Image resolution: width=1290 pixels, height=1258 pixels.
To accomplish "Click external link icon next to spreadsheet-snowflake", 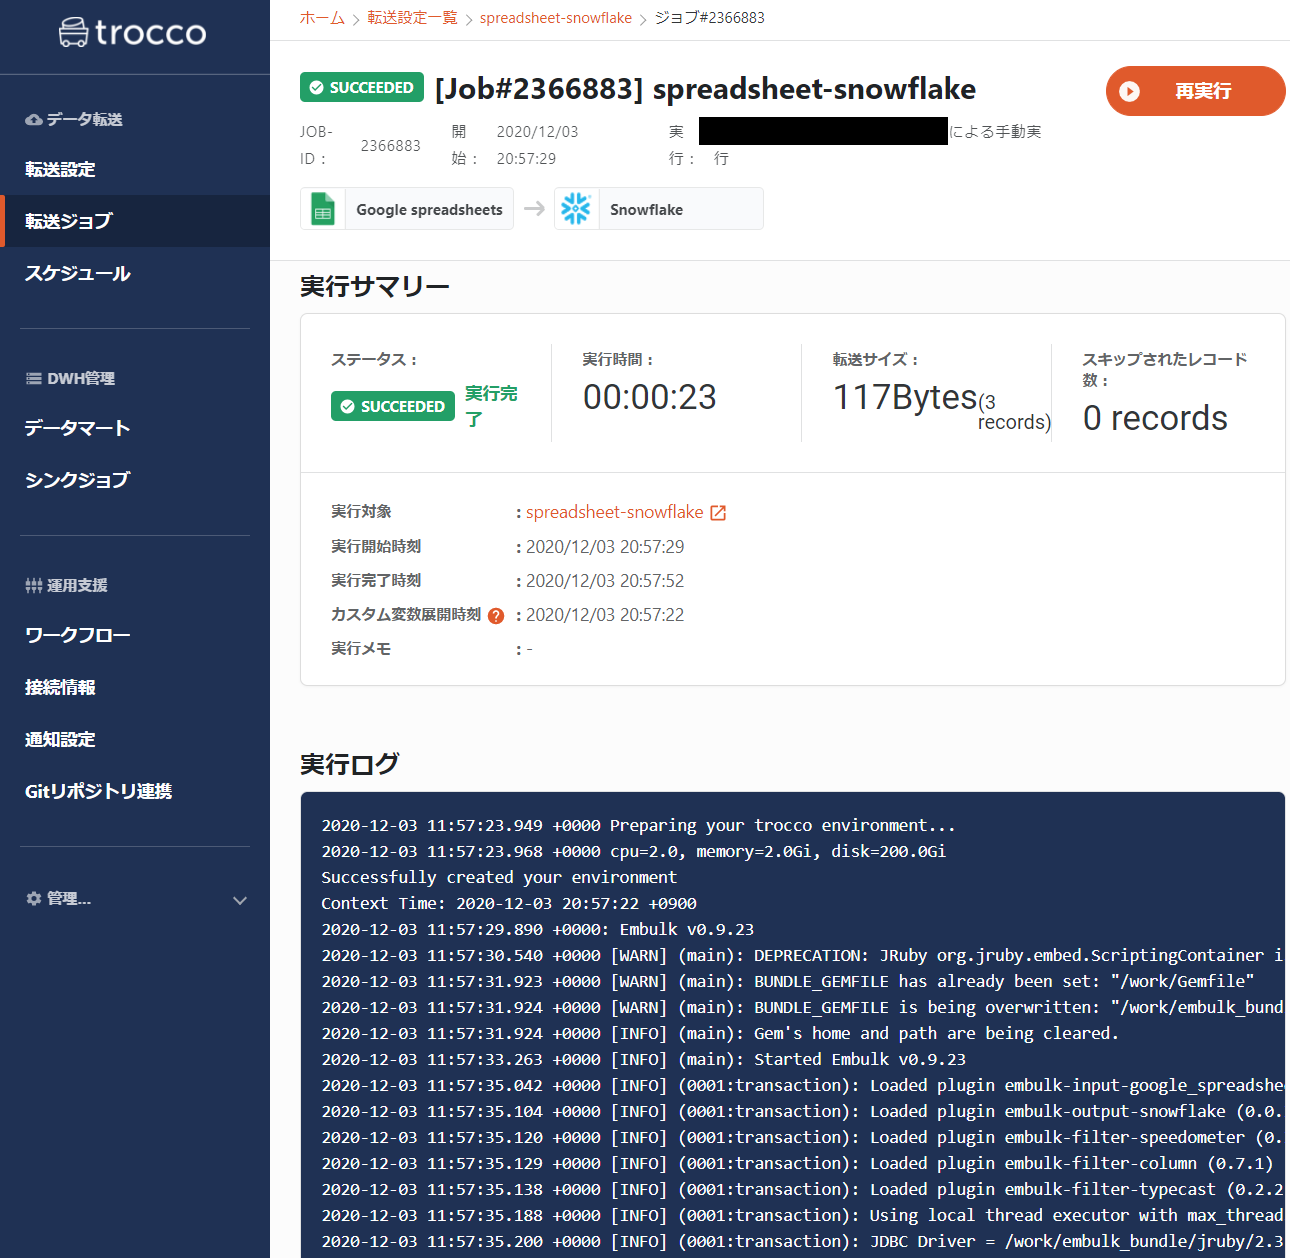I will coord(718,511).
